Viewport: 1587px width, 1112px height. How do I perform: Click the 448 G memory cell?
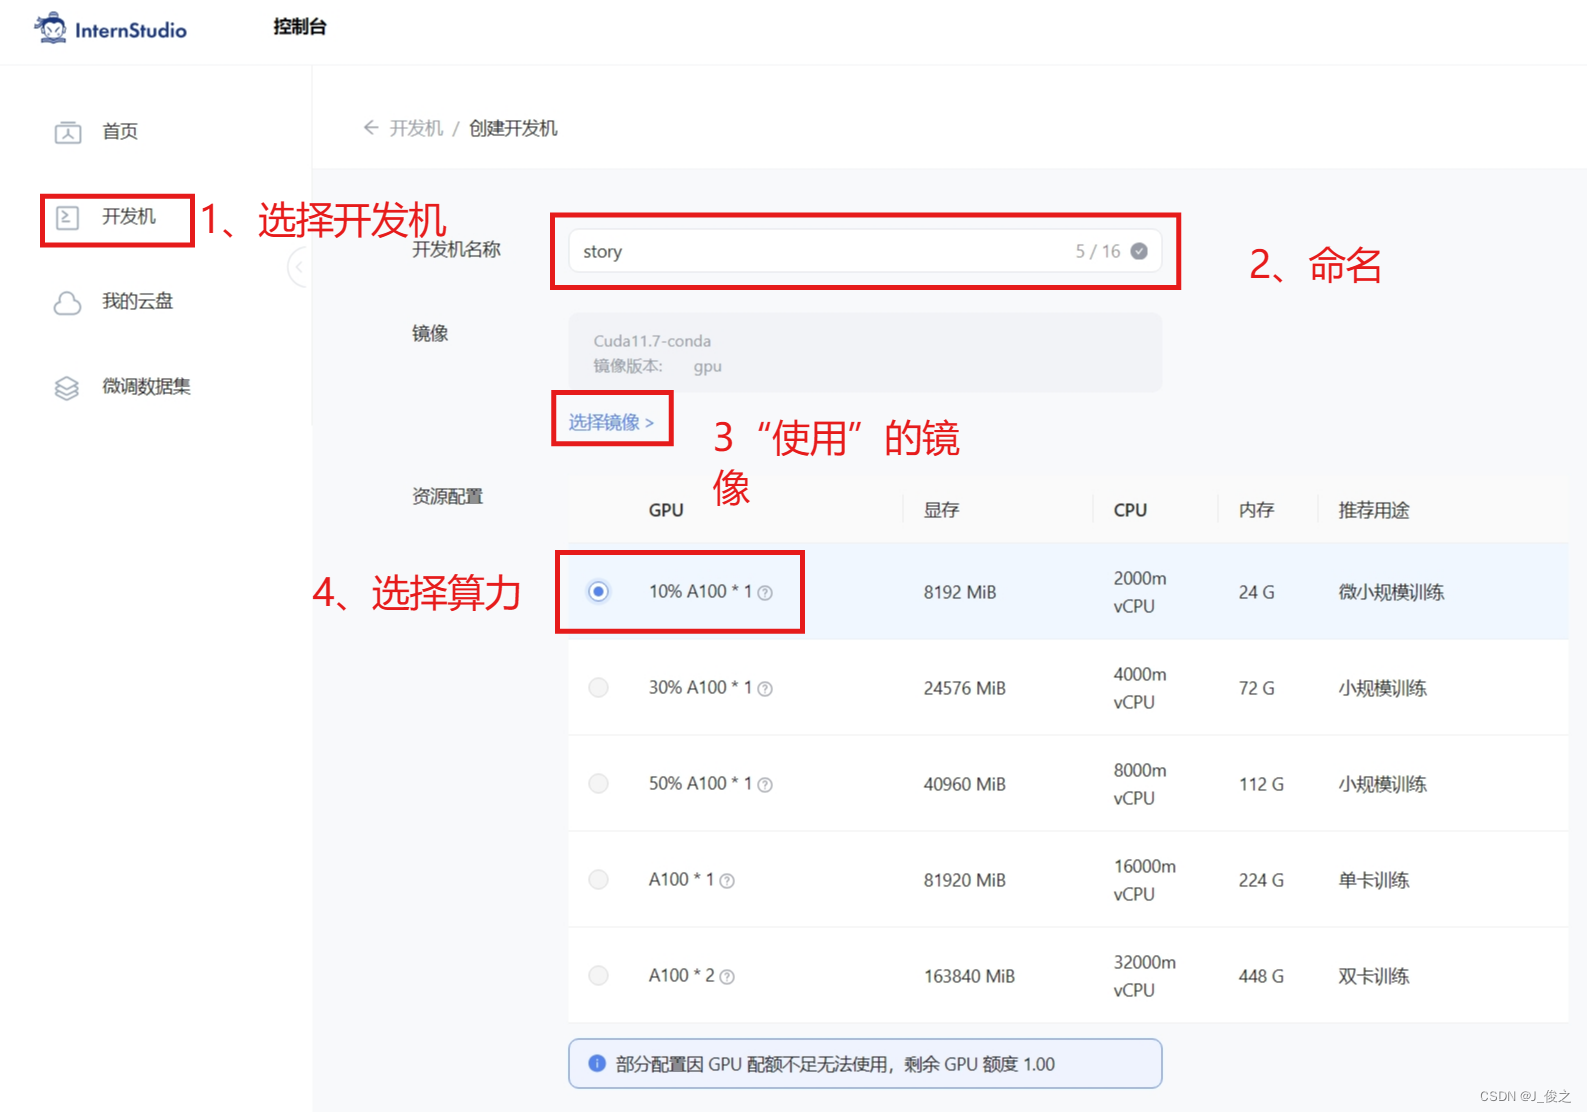(1261, 976)
